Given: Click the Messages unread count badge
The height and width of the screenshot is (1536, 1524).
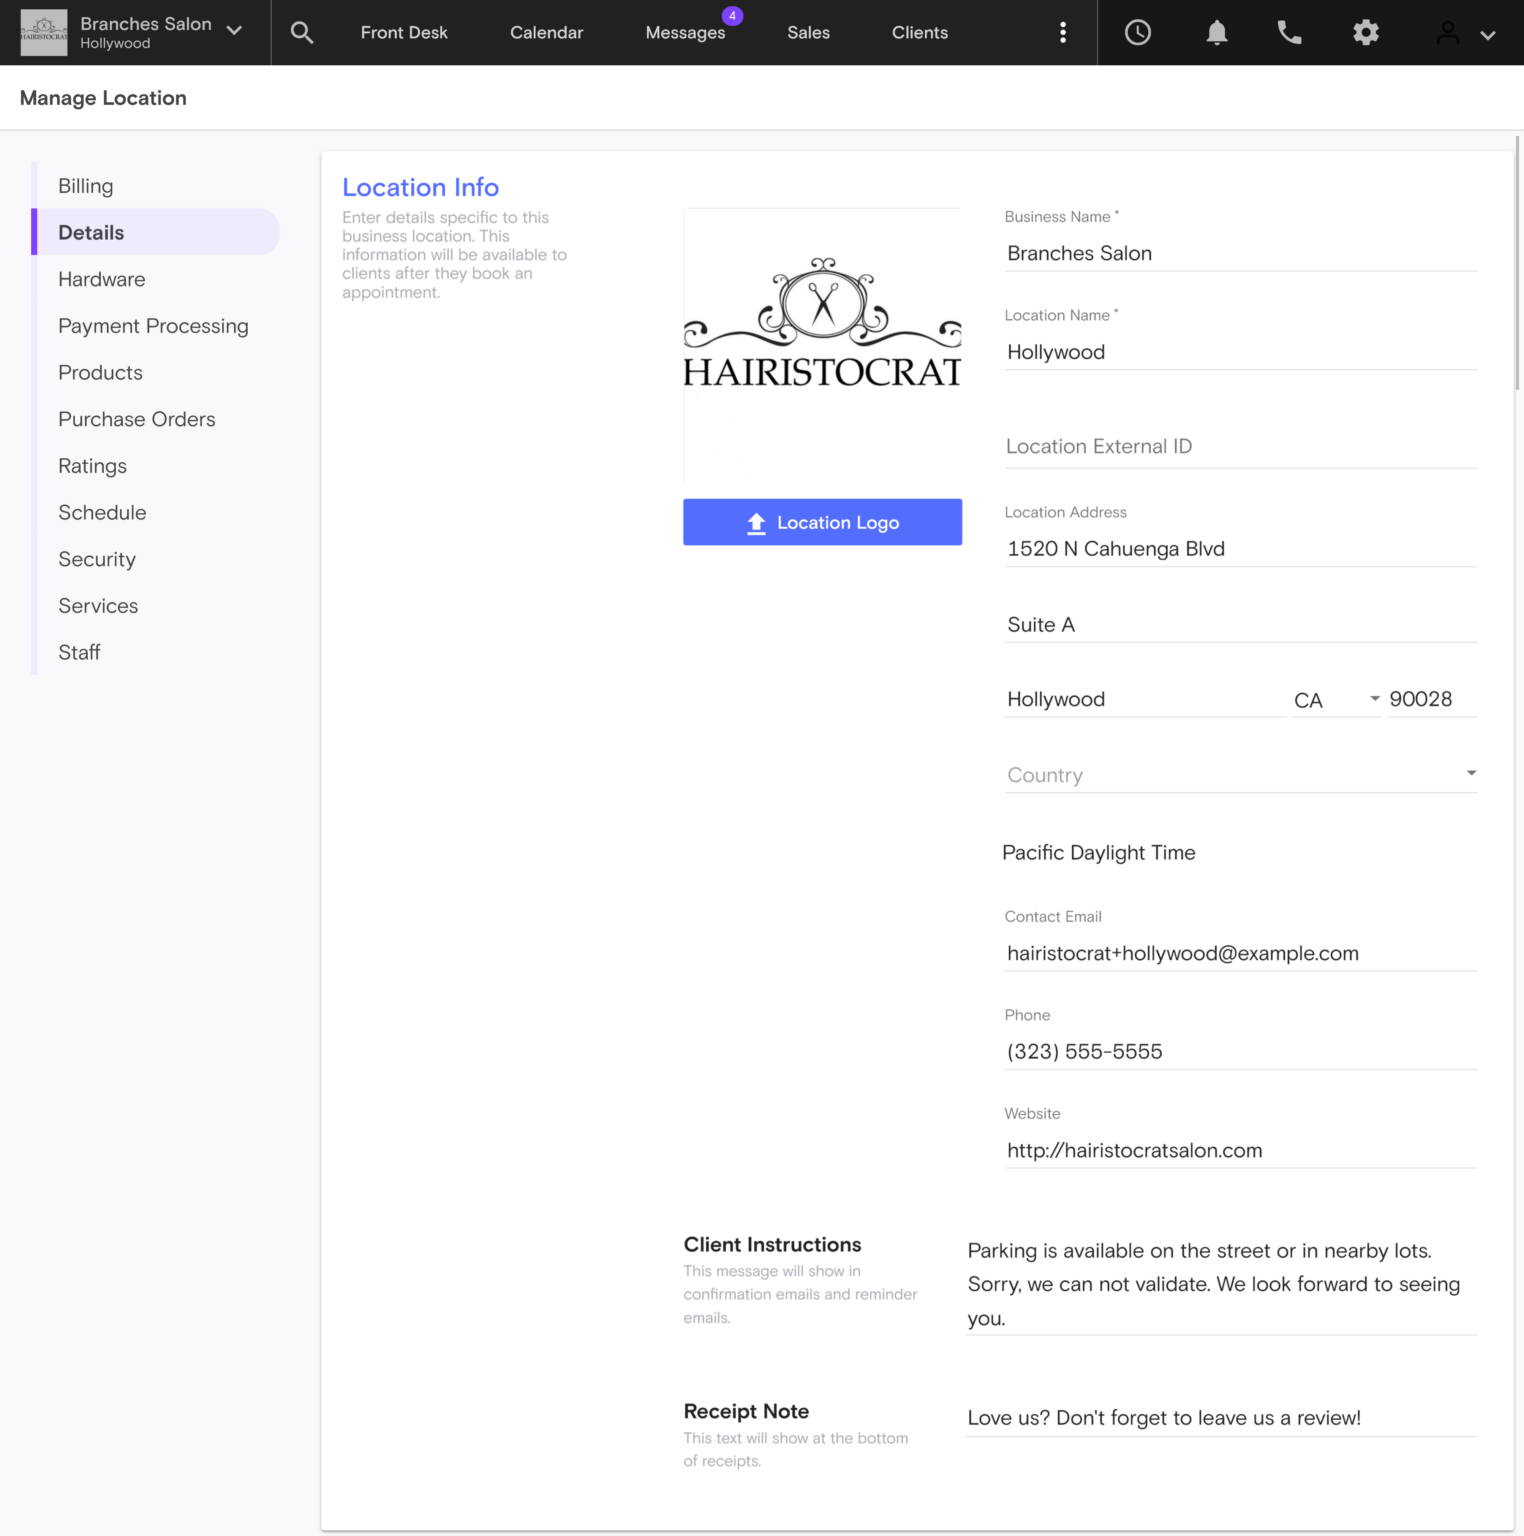Looking at the screenshot, I should click(x=733, y=14).
